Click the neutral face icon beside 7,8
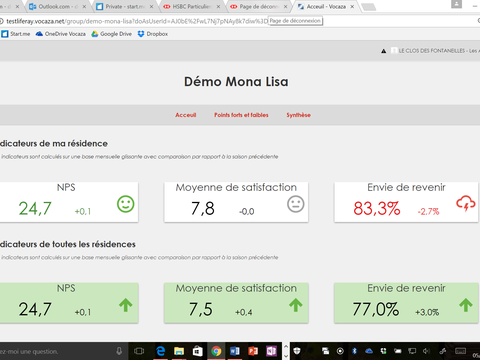 coord(296,204)
